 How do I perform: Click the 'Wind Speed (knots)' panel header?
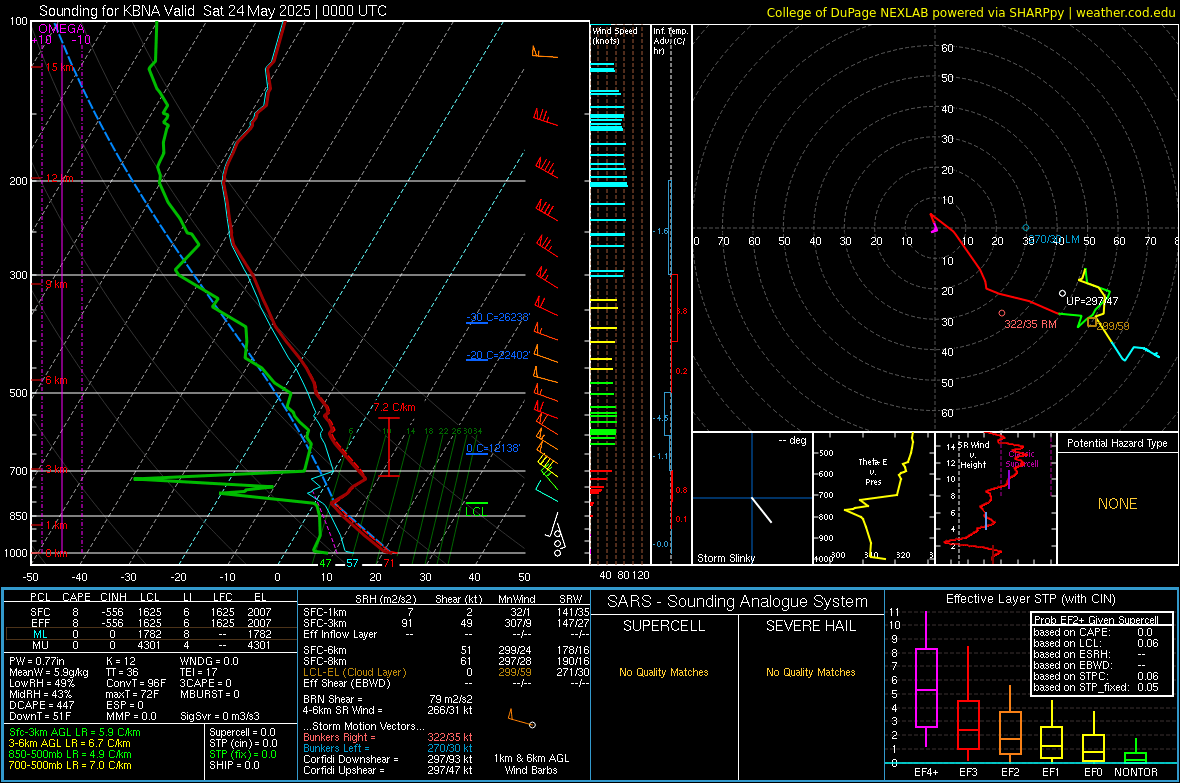coord(615,36)
